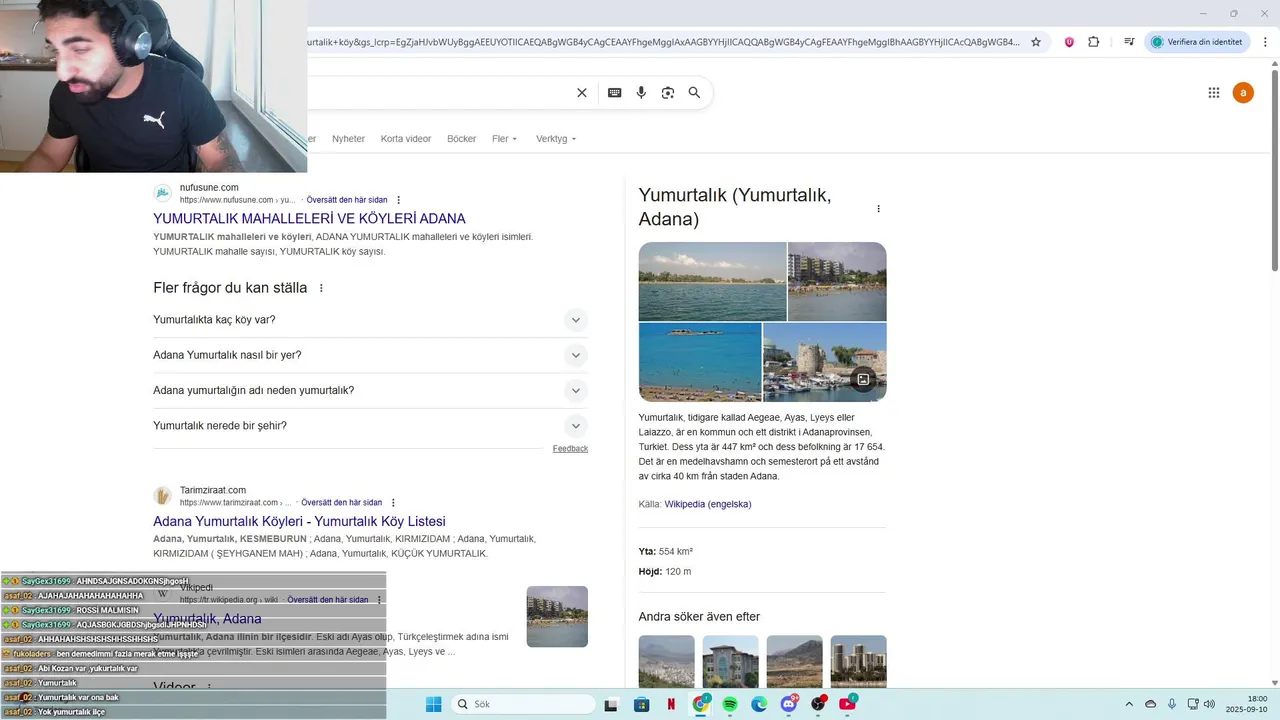Click the Feedback link under questions
The image size is (1280, 720).
tap(570, 449)
